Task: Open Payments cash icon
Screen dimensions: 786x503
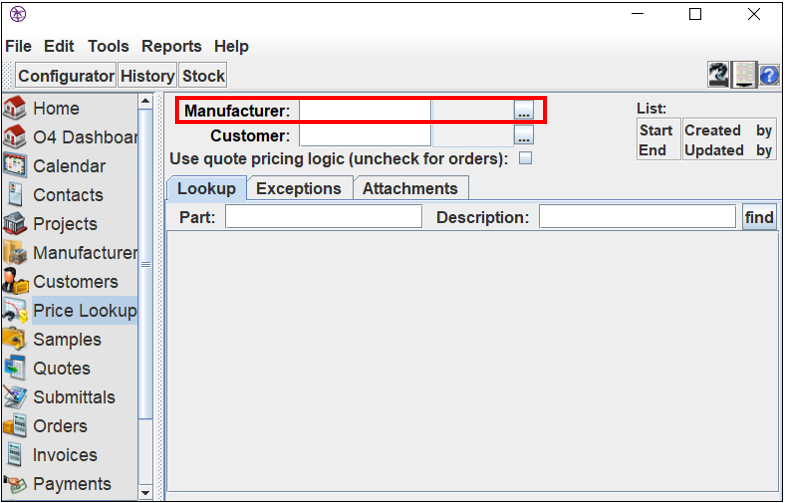Action: click(15, 483)
